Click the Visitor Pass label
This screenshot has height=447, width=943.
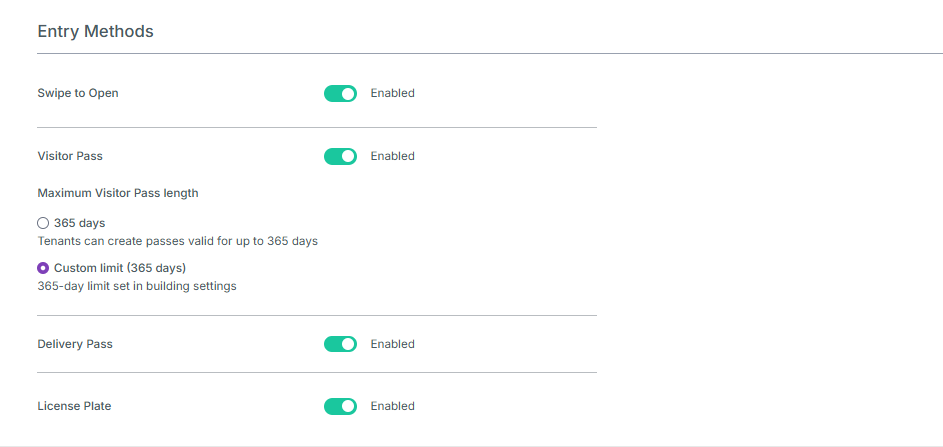(70, 156)
